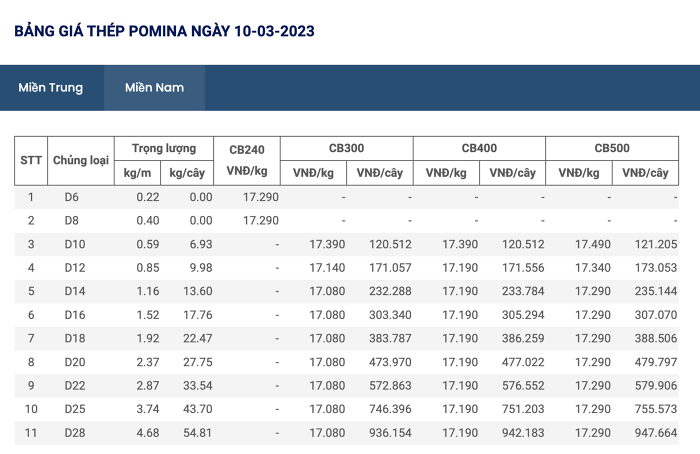
Task: Click the 17.340 CB500 price for D12
Action: [x=593, y=268]
